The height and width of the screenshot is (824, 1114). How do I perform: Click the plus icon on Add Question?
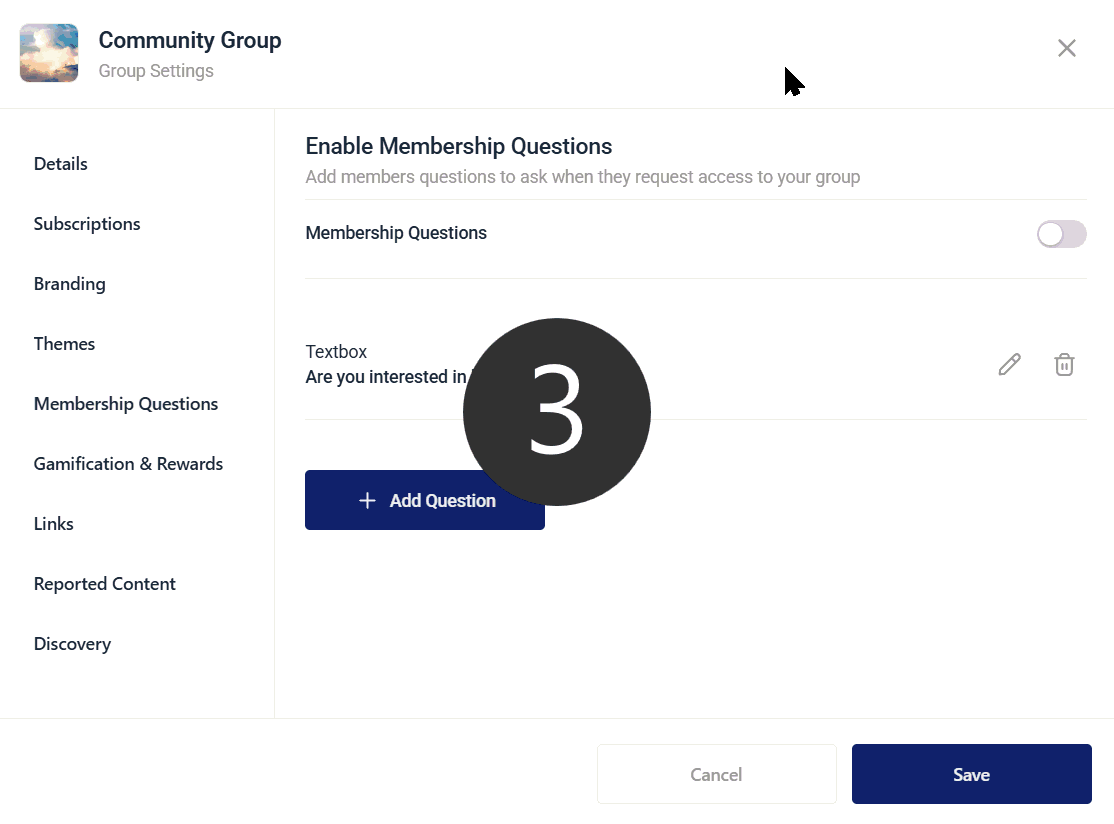(367, 501)
